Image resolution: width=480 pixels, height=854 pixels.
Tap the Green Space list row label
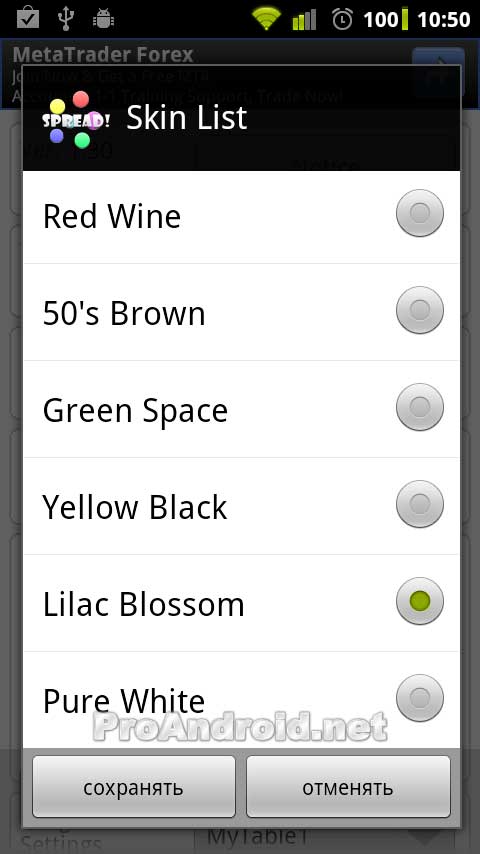tap(135, 410)
